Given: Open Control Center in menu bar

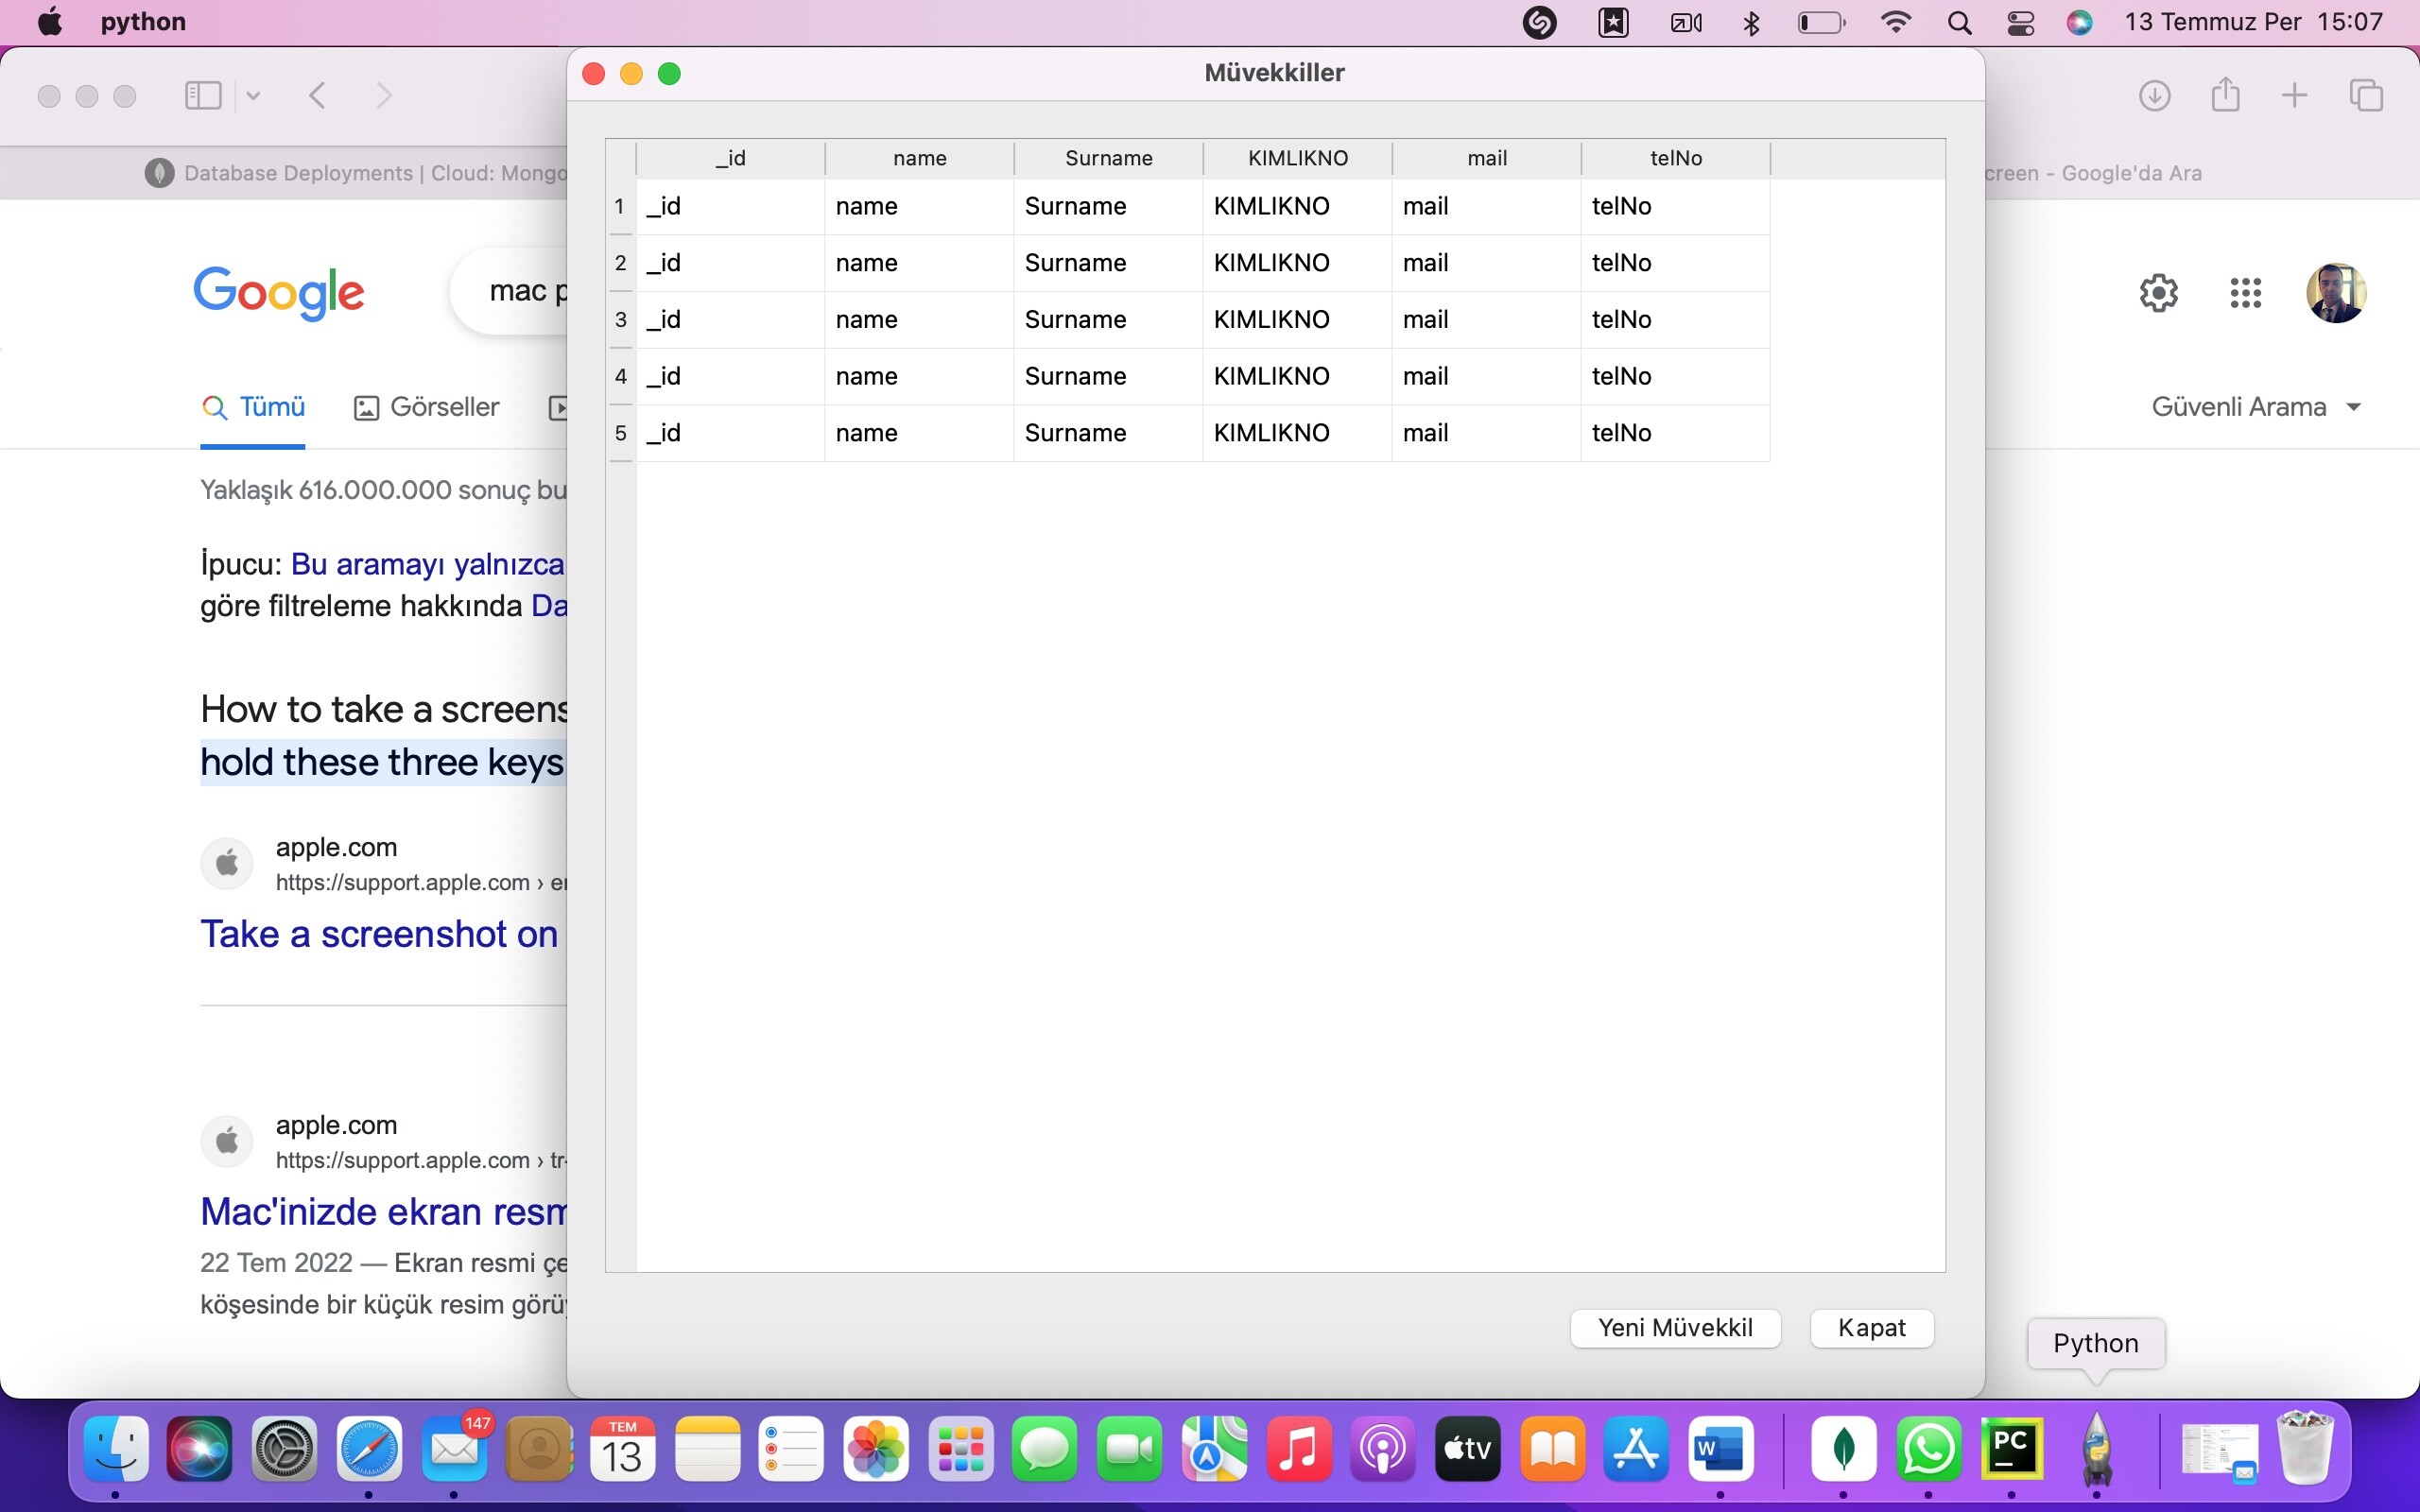Looking at the screenshot, I should [2020, 23].
